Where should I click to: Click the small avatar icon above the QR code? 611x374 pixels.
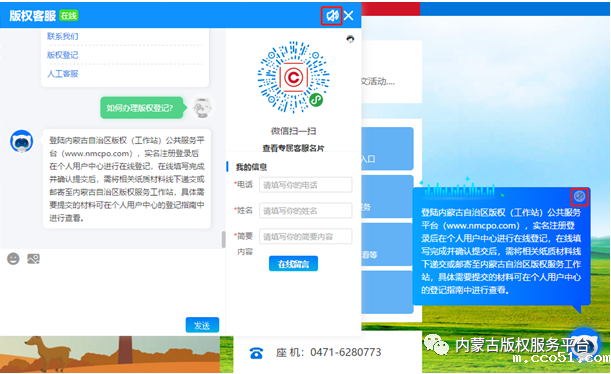click(350, 39)
